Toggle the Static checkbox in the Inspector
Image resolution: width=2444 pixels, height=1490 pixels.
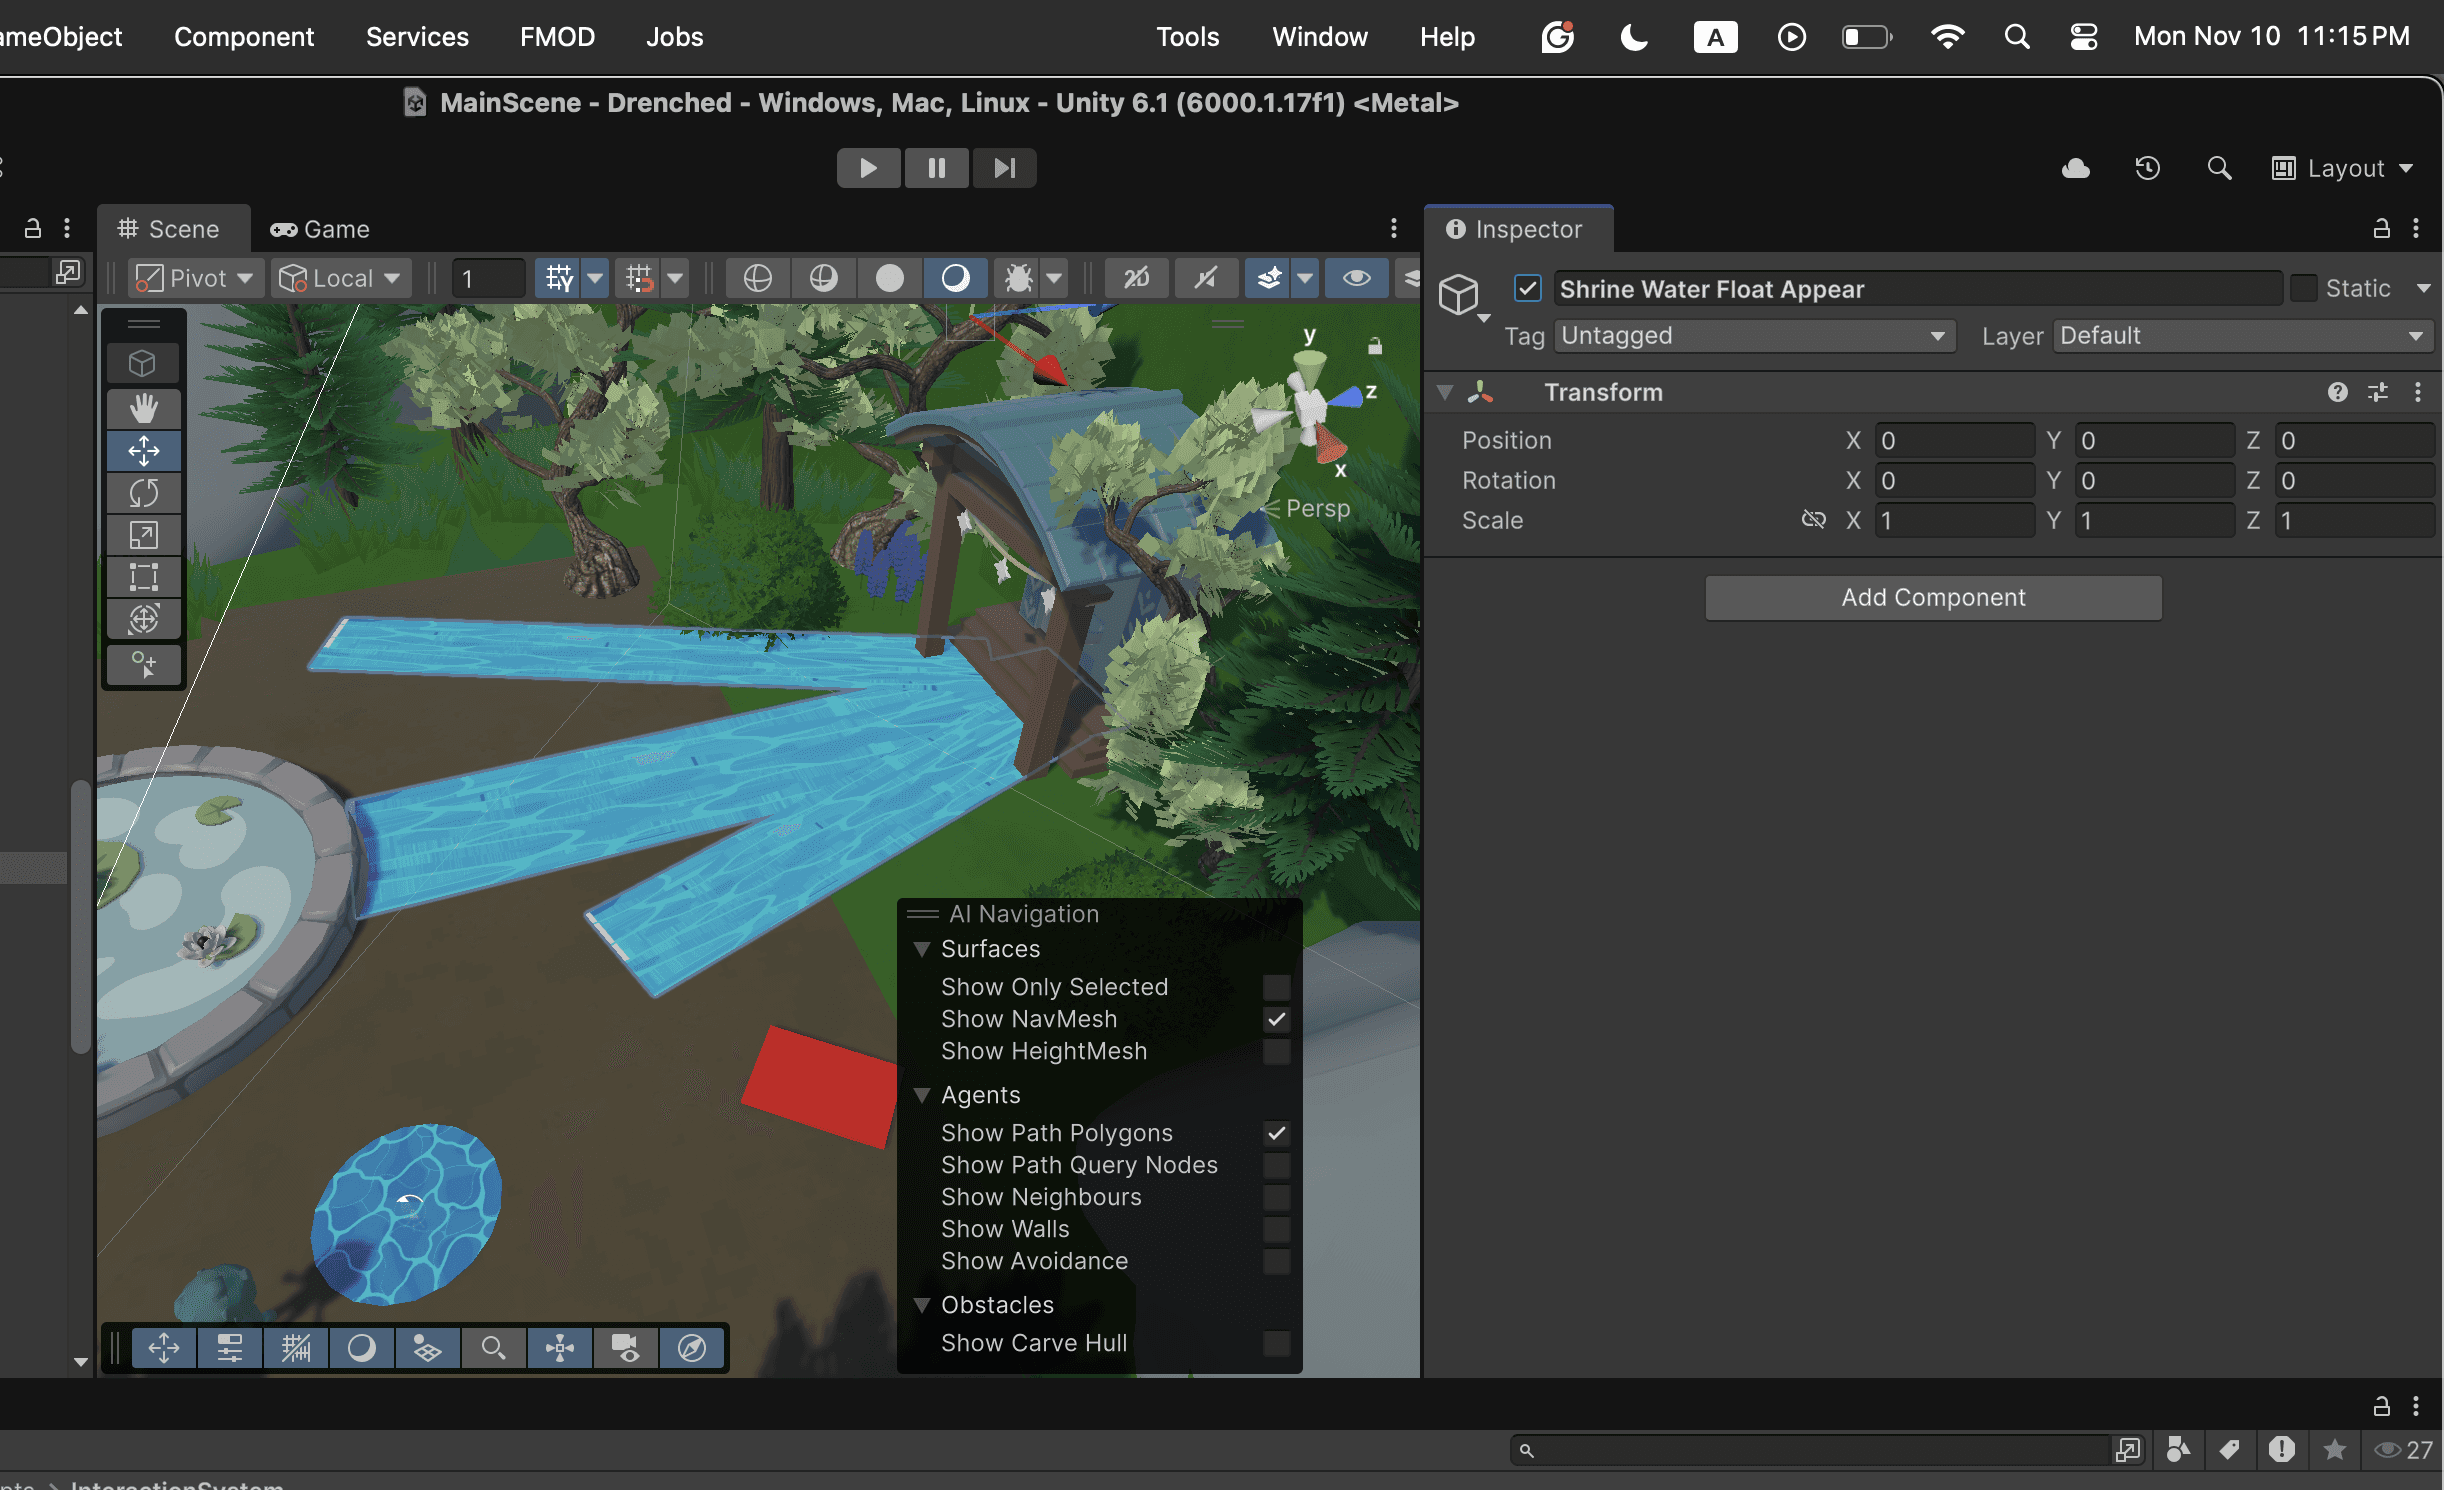2303,289
